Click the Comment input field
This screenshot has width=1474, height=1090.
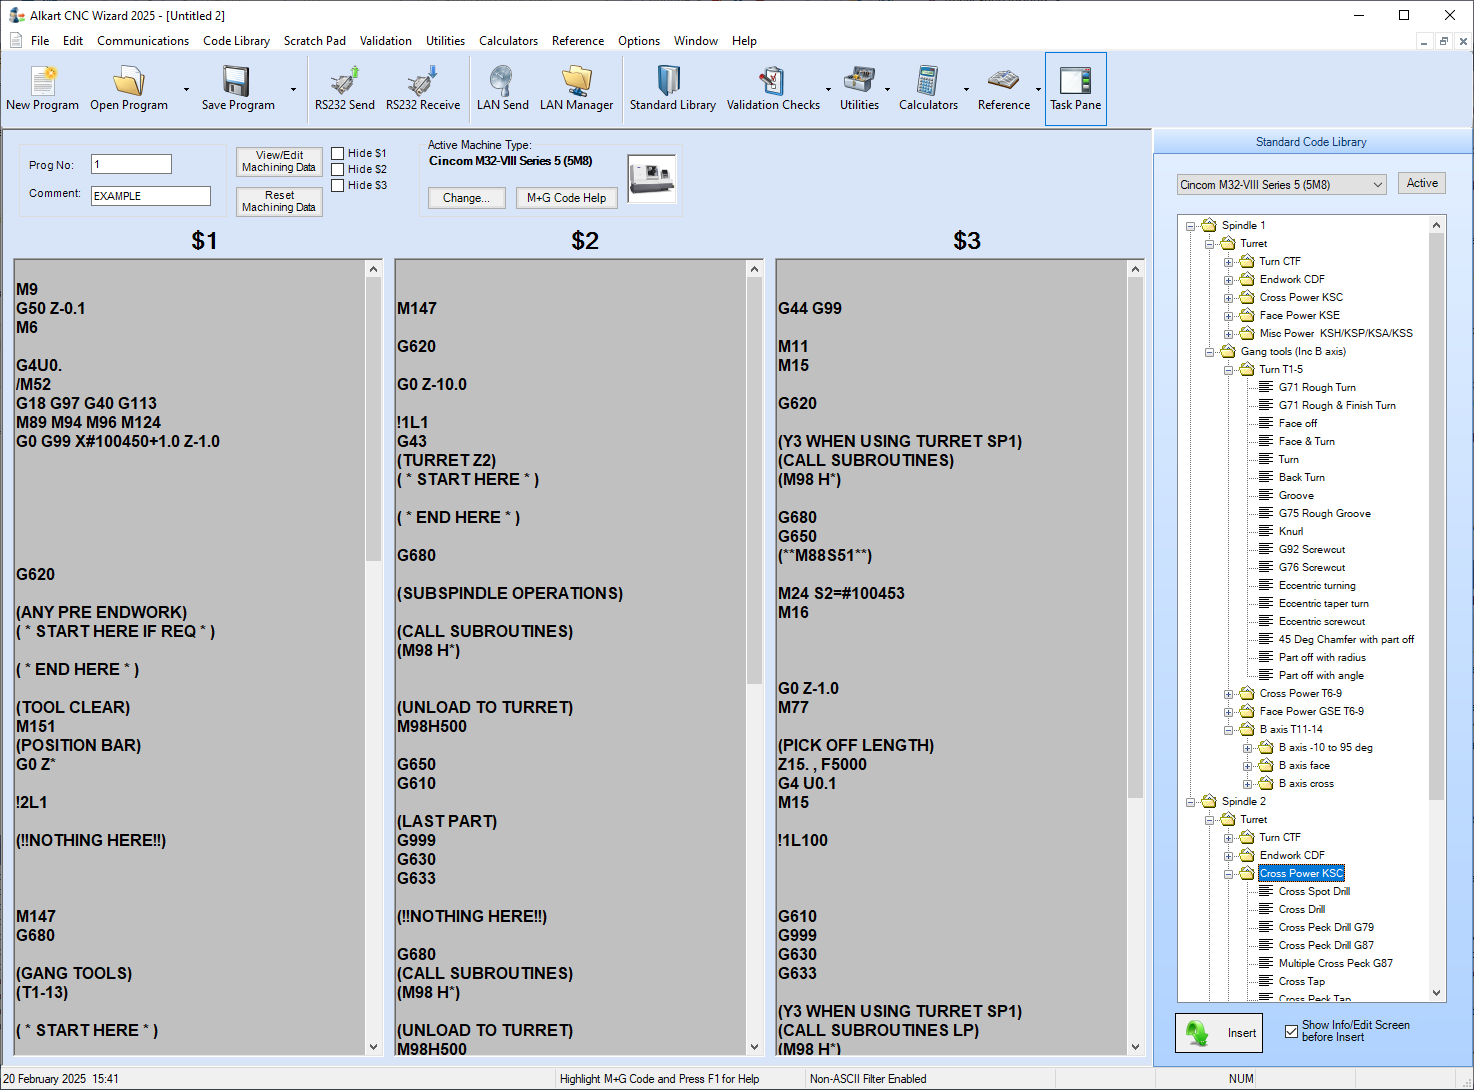[151, 196]
